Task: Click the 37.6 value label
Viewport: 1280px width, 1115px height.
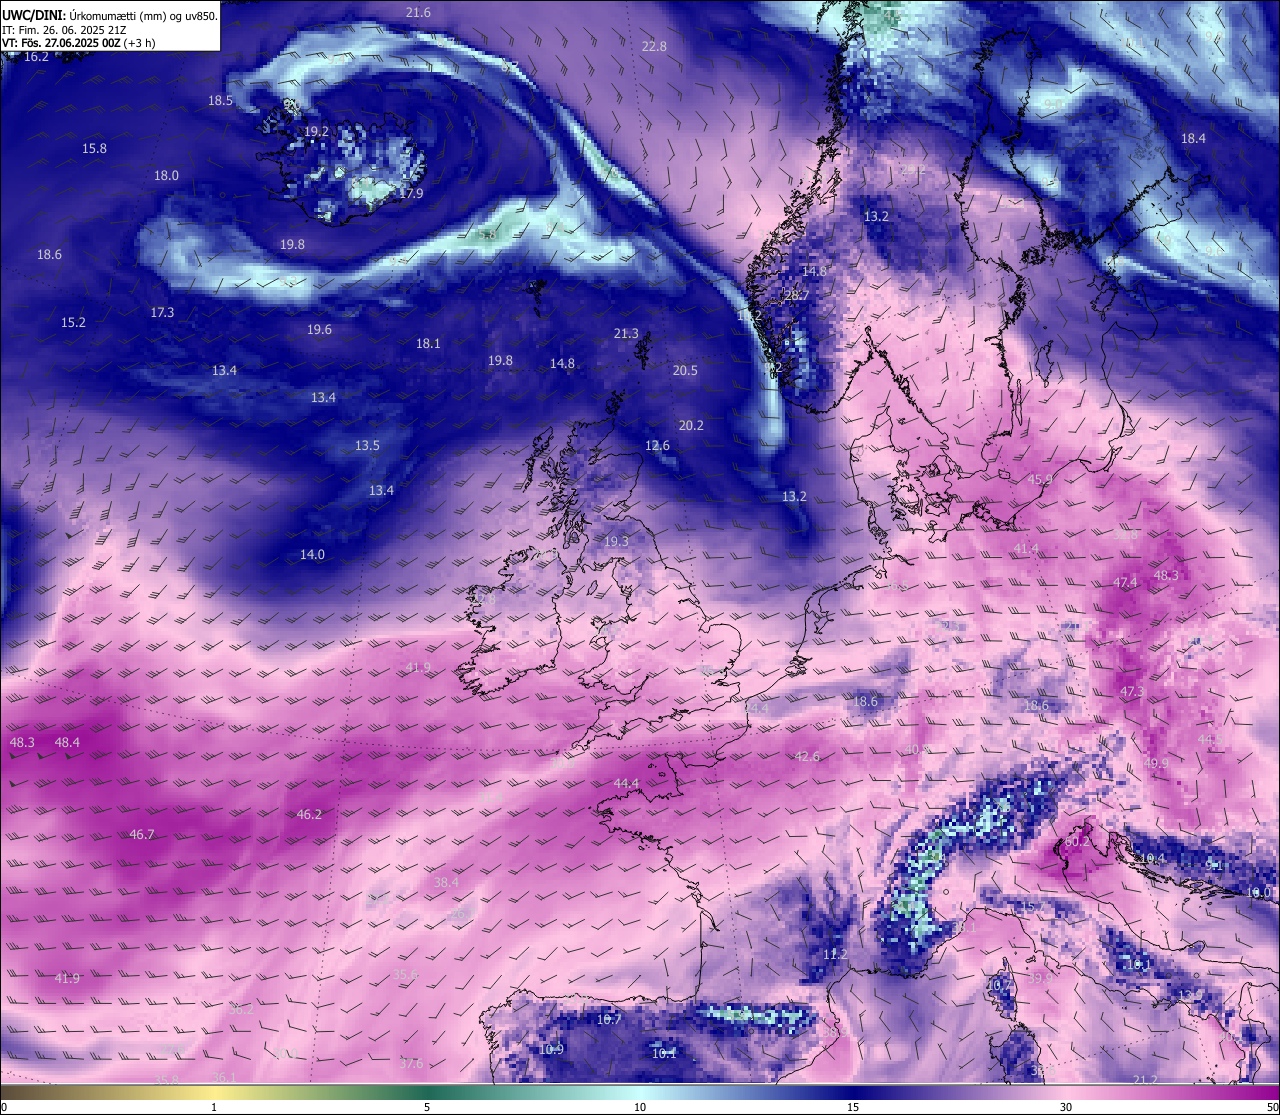Action: click(410, 1063)
